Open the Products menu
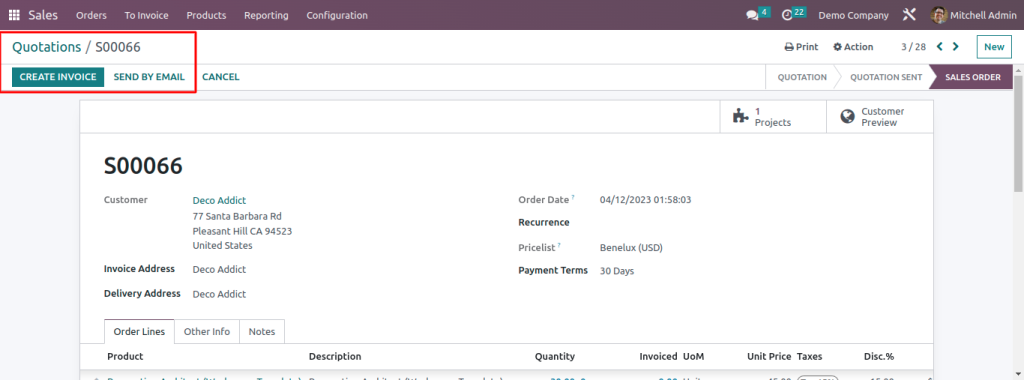Screen dimensions: 1024x380 (x=206, y=15)
